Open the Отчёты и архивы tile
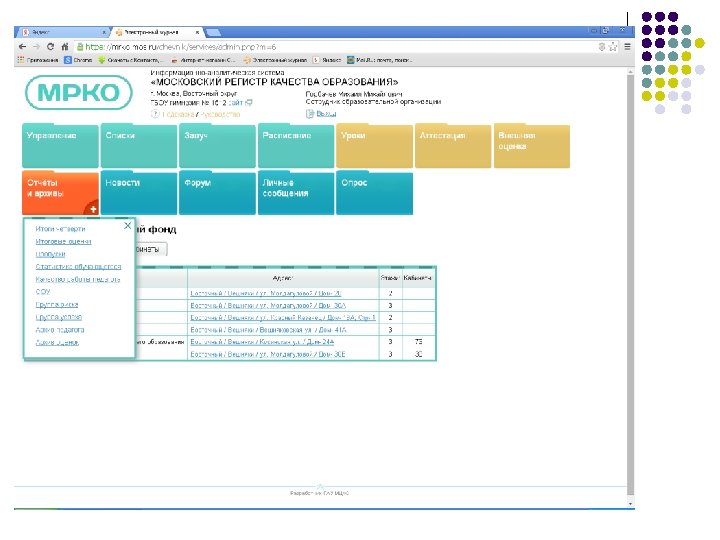The width and height of the screenshot is (720, 540). 60,193
